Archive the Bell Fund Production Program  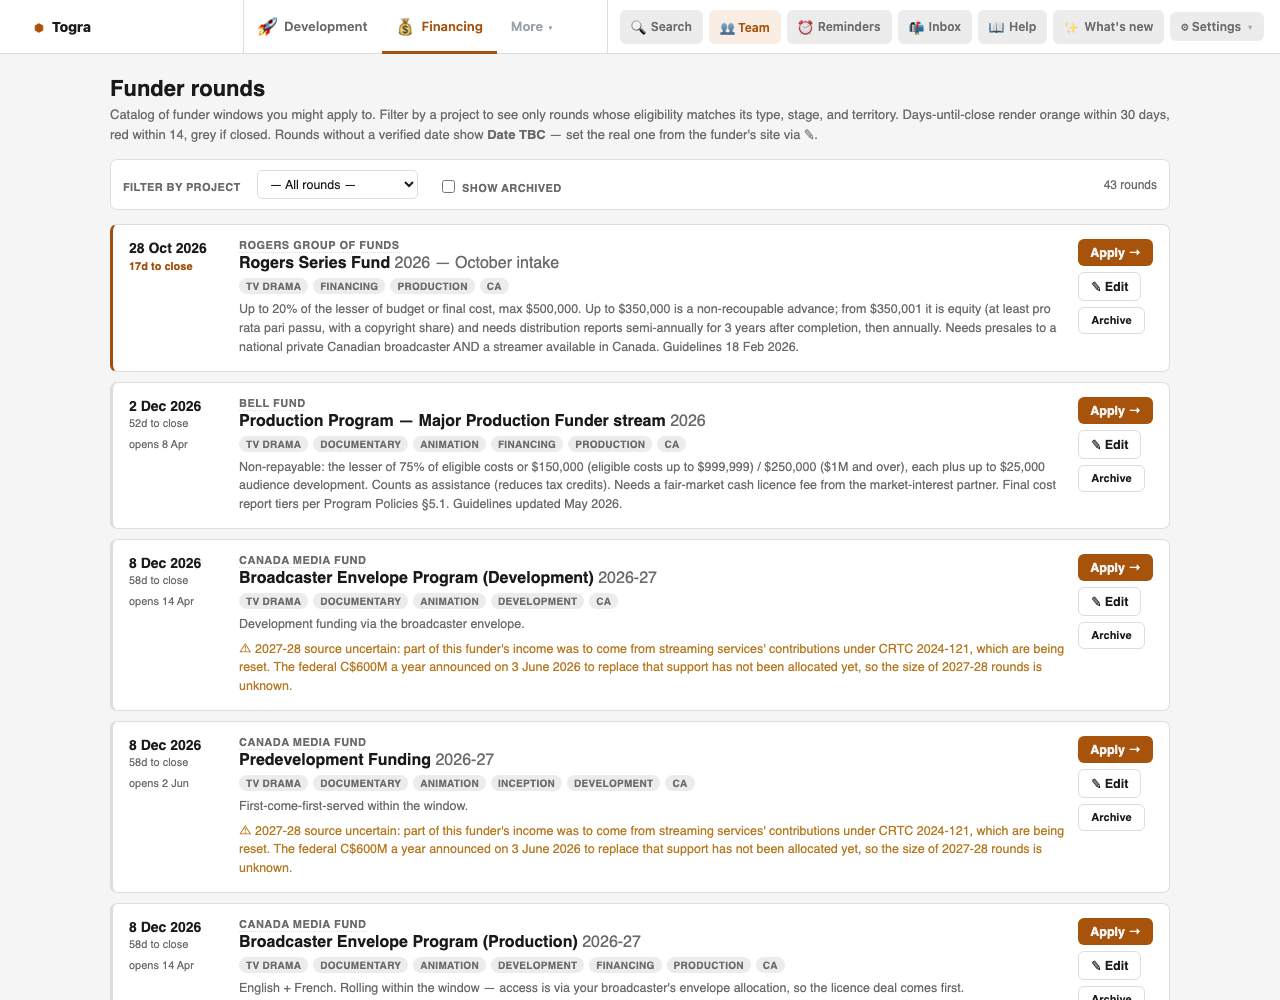(x=1111, y=478)
